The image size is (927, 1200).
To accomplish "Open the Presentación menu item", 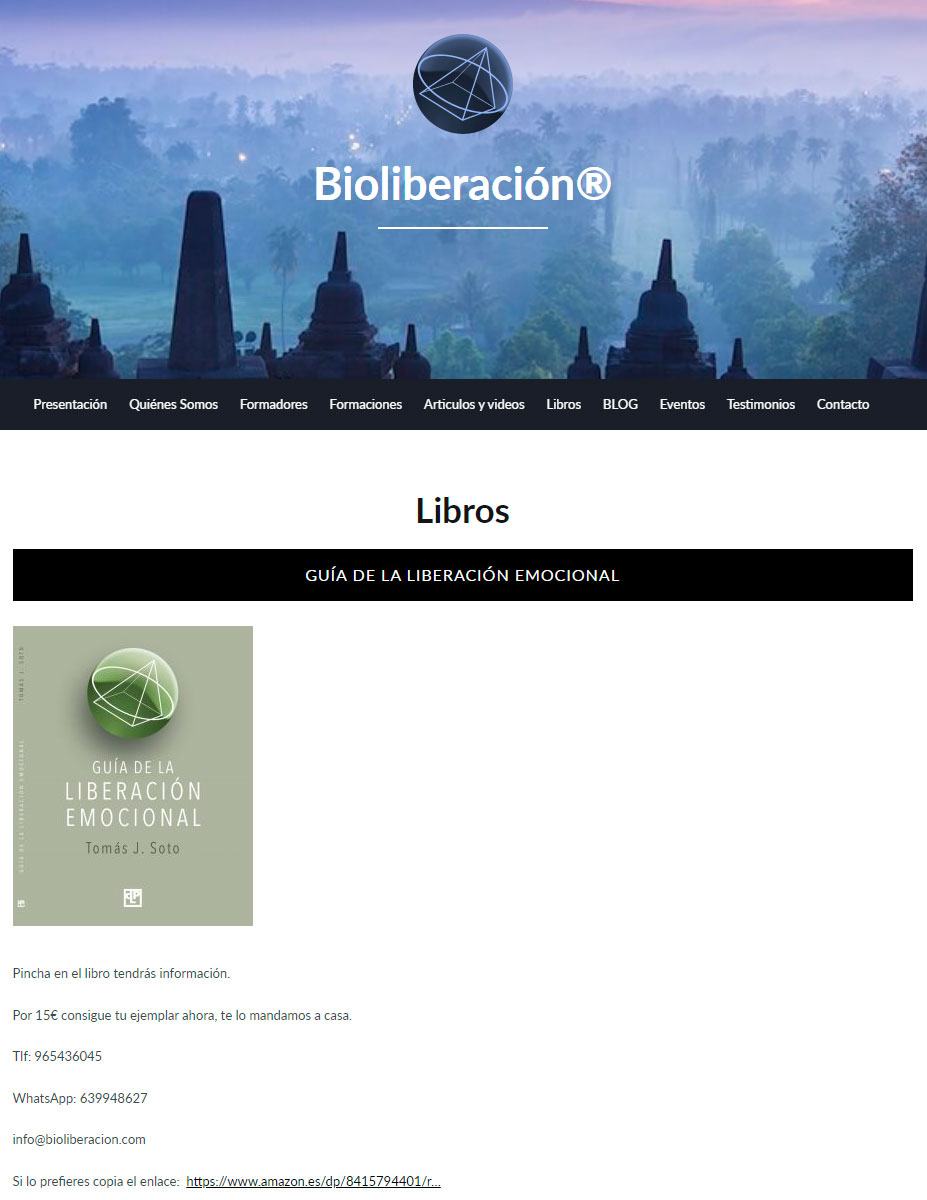I will (x=70, y=404).
